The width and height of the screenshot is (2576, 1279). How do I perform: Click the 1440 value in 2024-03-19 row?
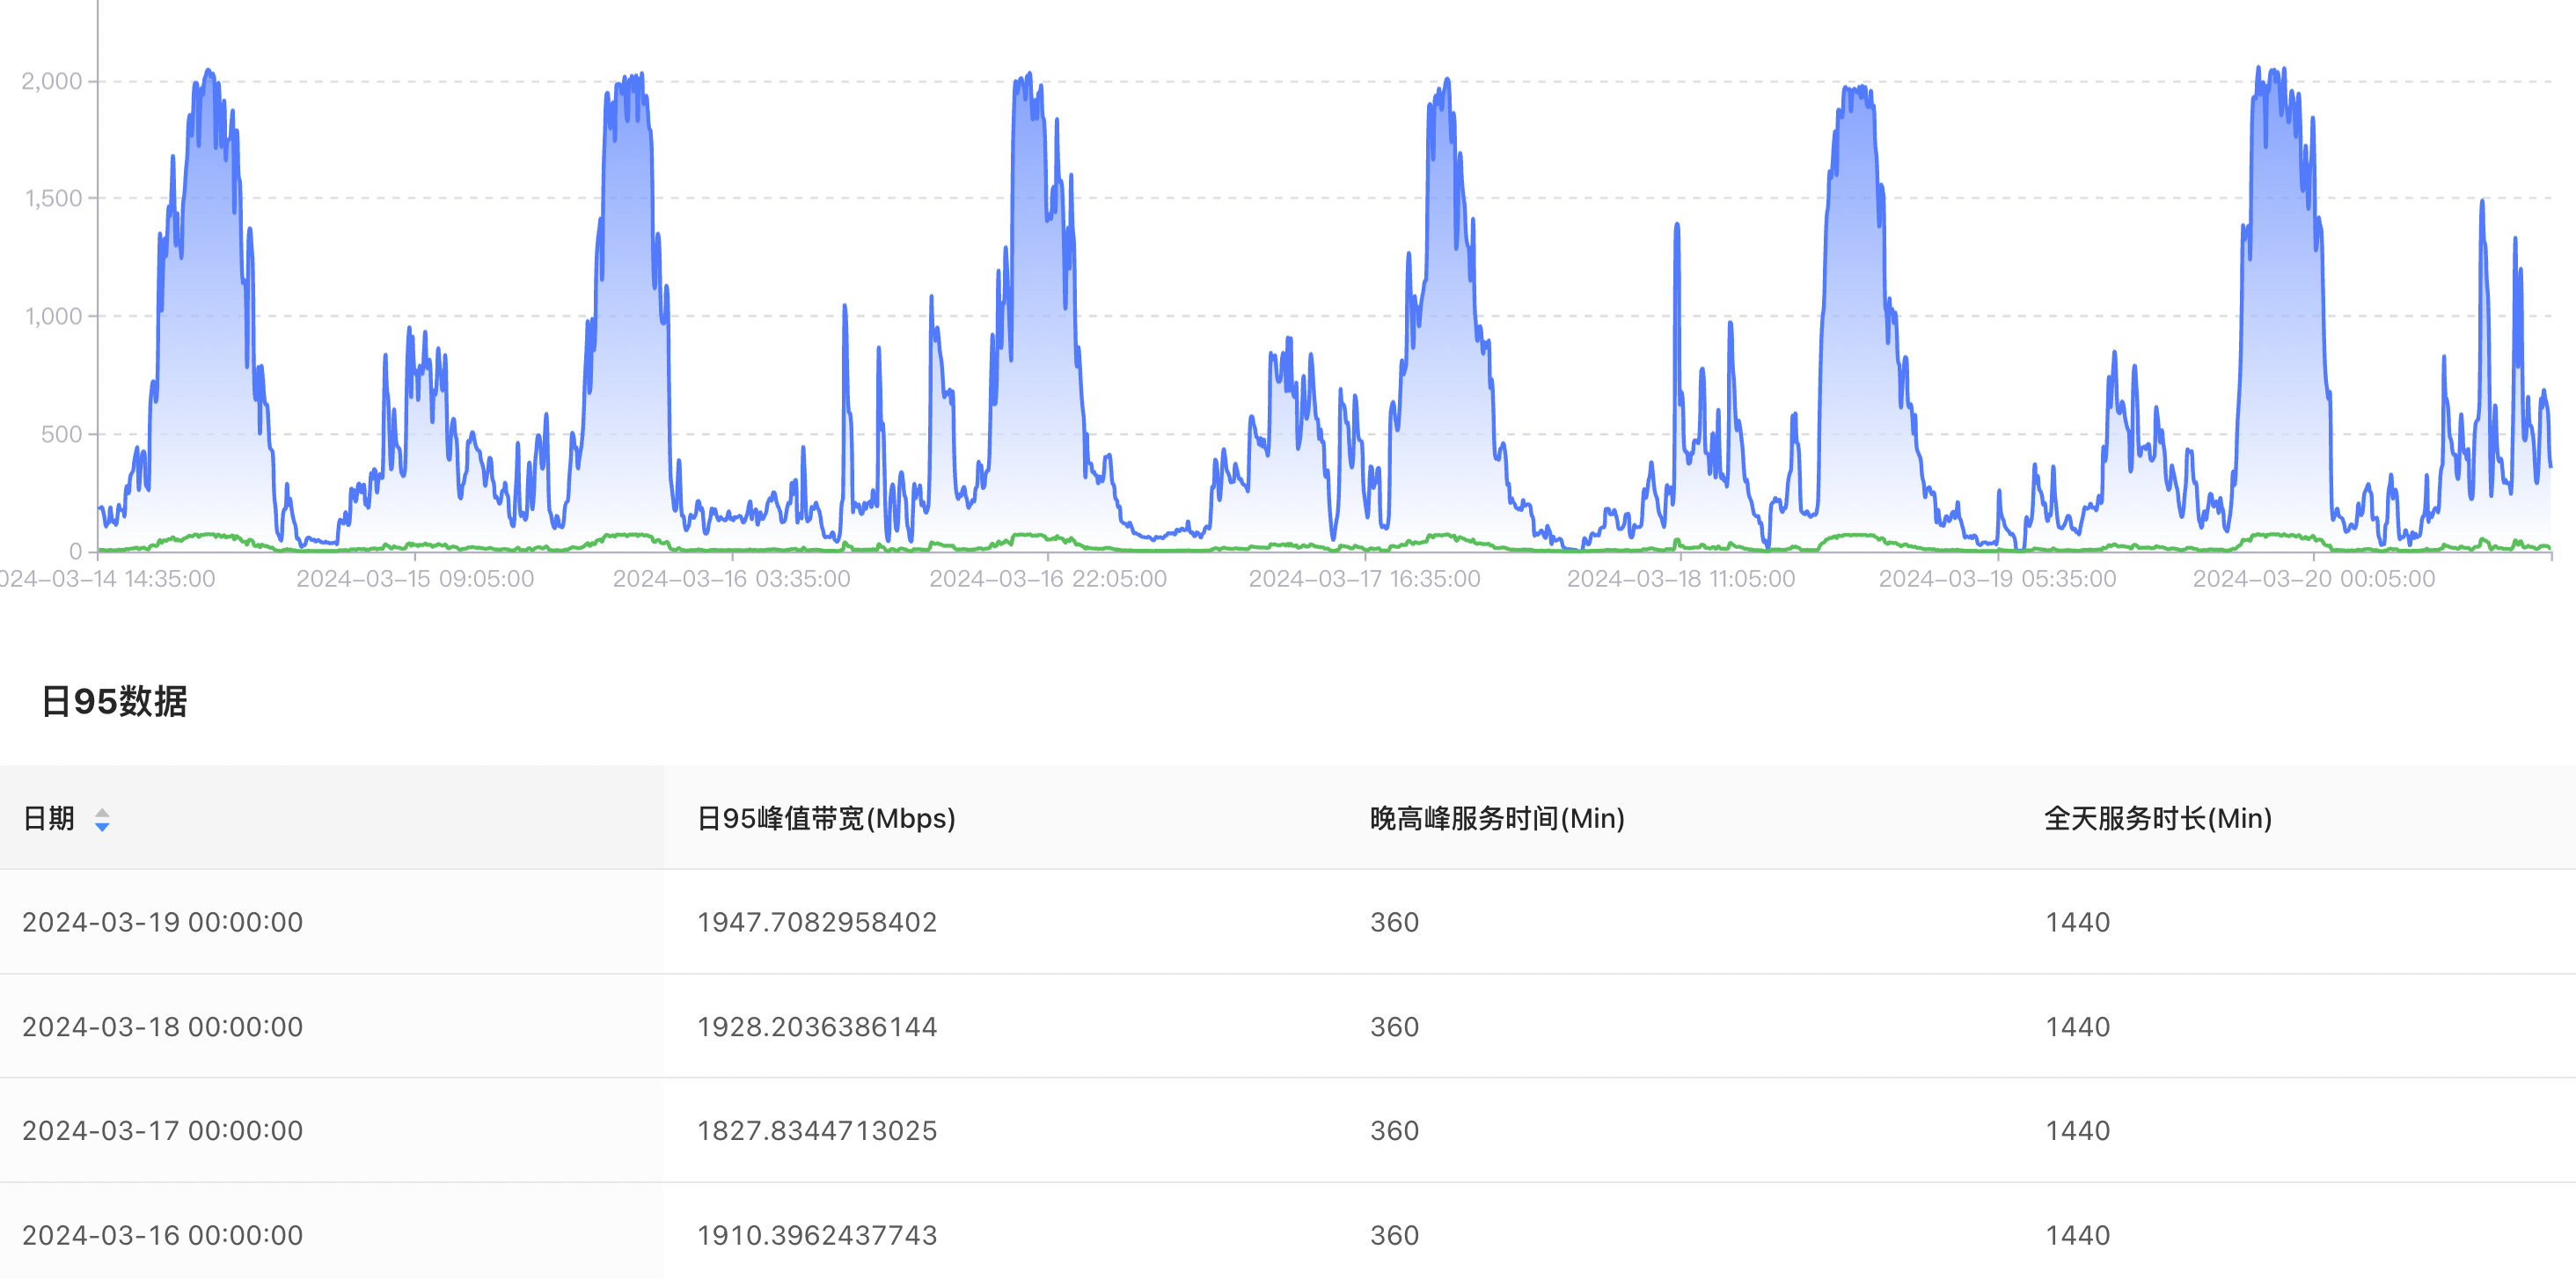(x=2078, y=922)
